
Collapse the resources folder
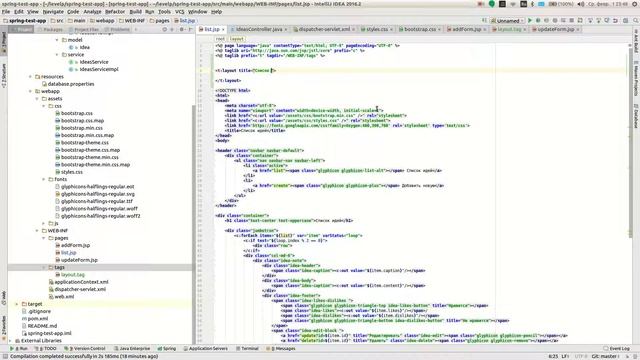pyautogui.click(x=30, y=77)
